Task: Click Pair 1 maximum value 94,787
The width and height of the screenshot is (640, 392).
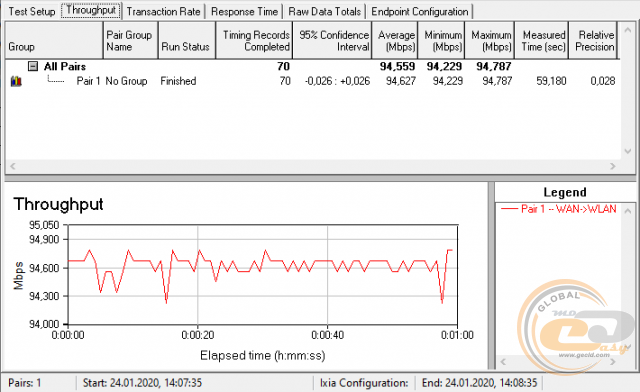Action: click(497, 81)
